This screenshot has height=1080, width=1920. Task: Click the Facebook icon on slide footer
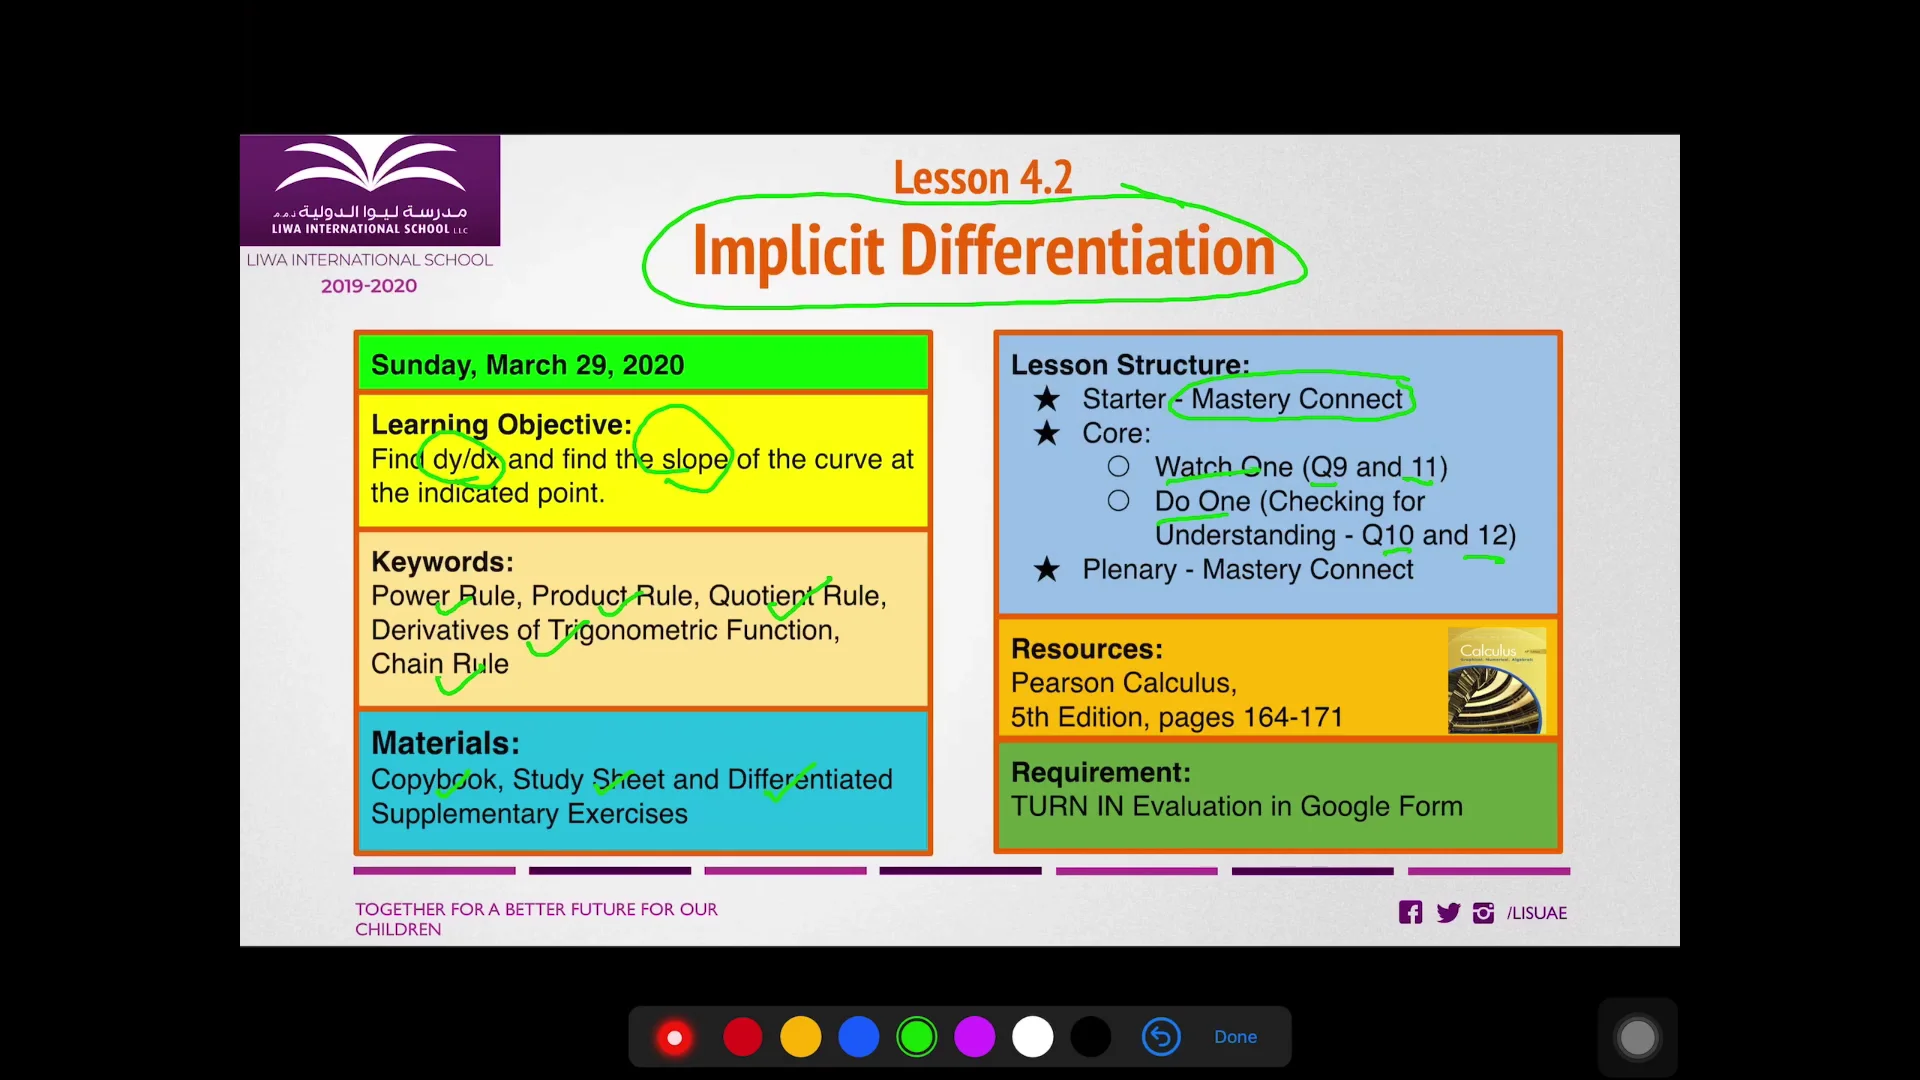click(1410, 912)
